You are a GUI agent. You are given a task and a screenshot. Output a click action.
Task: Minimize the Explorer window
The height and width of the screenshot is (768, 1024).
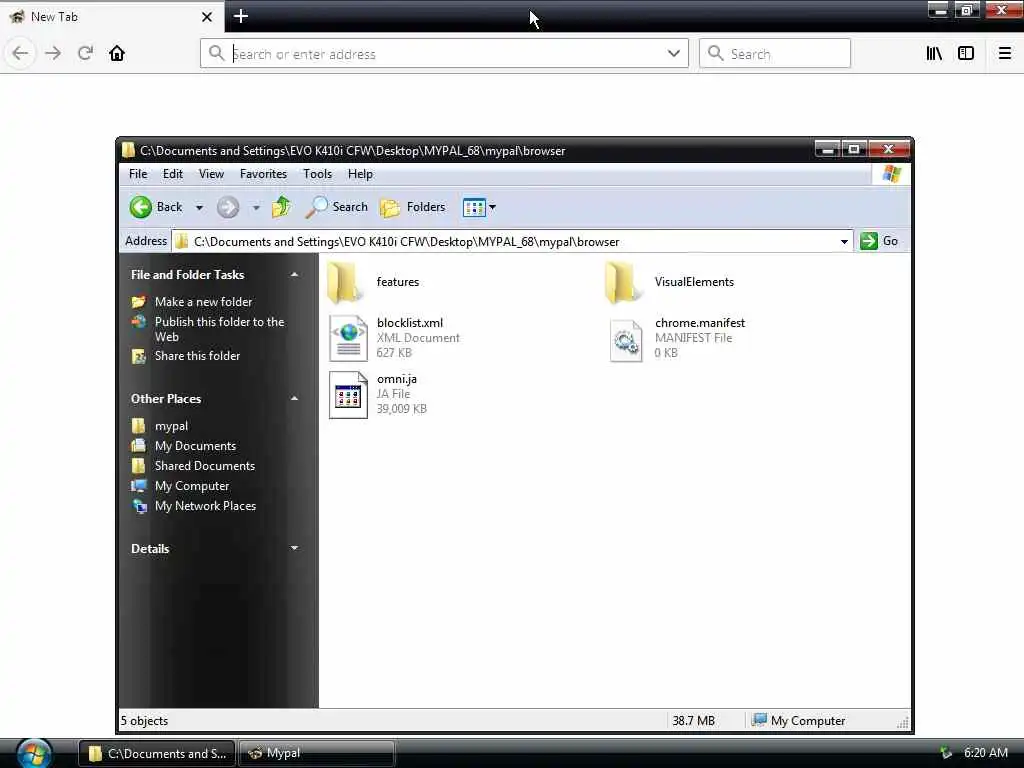[827, 150]
